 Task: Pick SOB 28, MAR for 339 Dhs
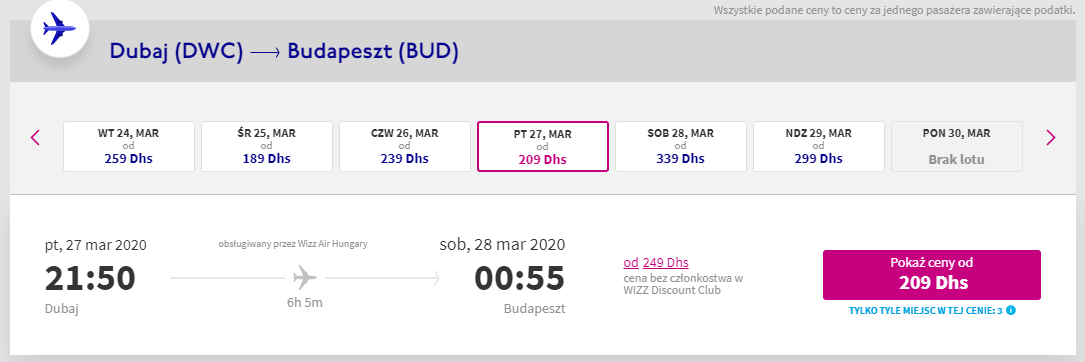[x=681, y=146]
